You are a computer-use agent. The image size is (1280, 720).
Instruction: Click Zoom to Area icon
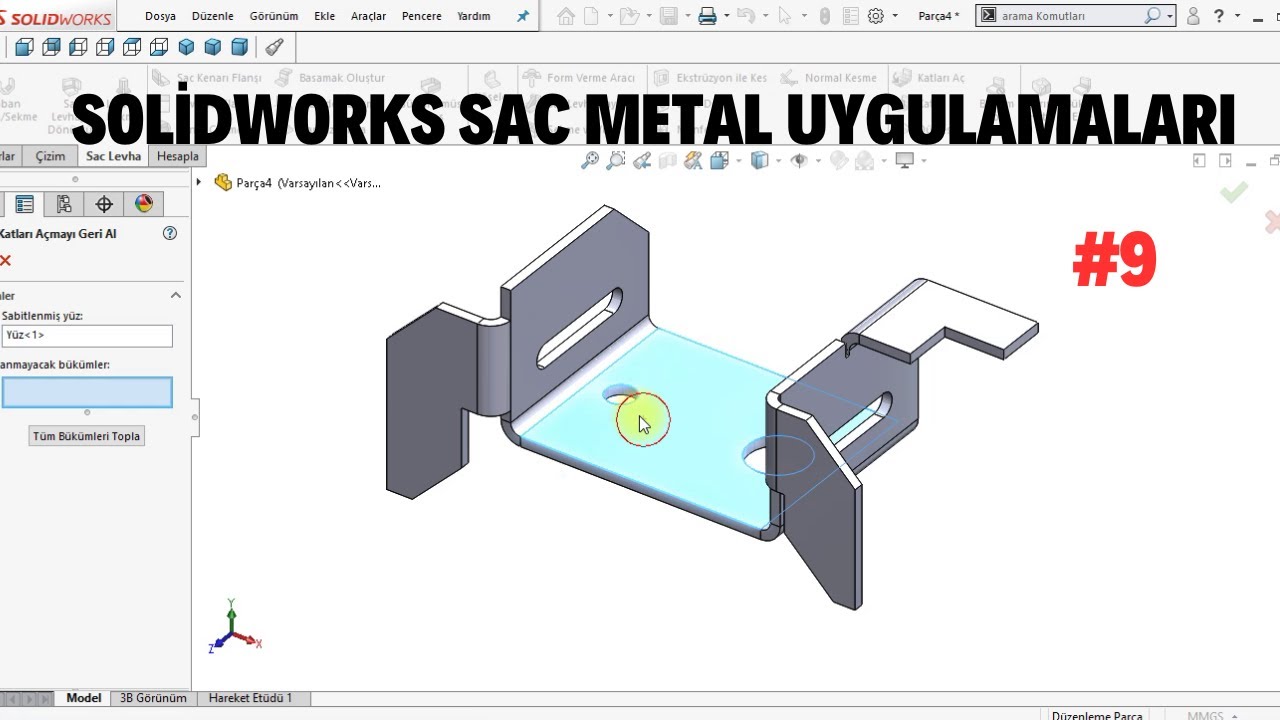coord(616,160)
